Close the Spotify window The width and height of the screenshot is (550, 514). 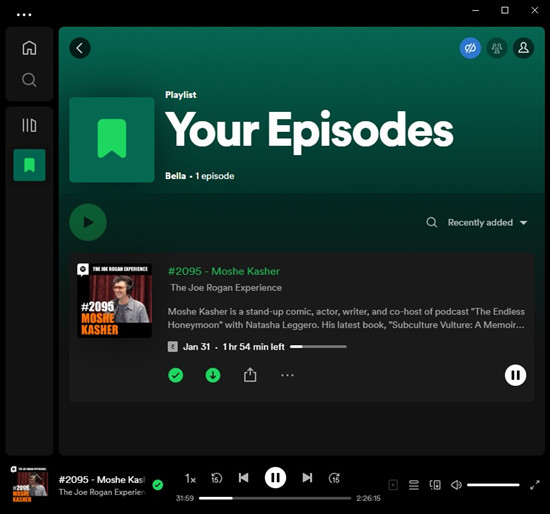tap(535, 10)
